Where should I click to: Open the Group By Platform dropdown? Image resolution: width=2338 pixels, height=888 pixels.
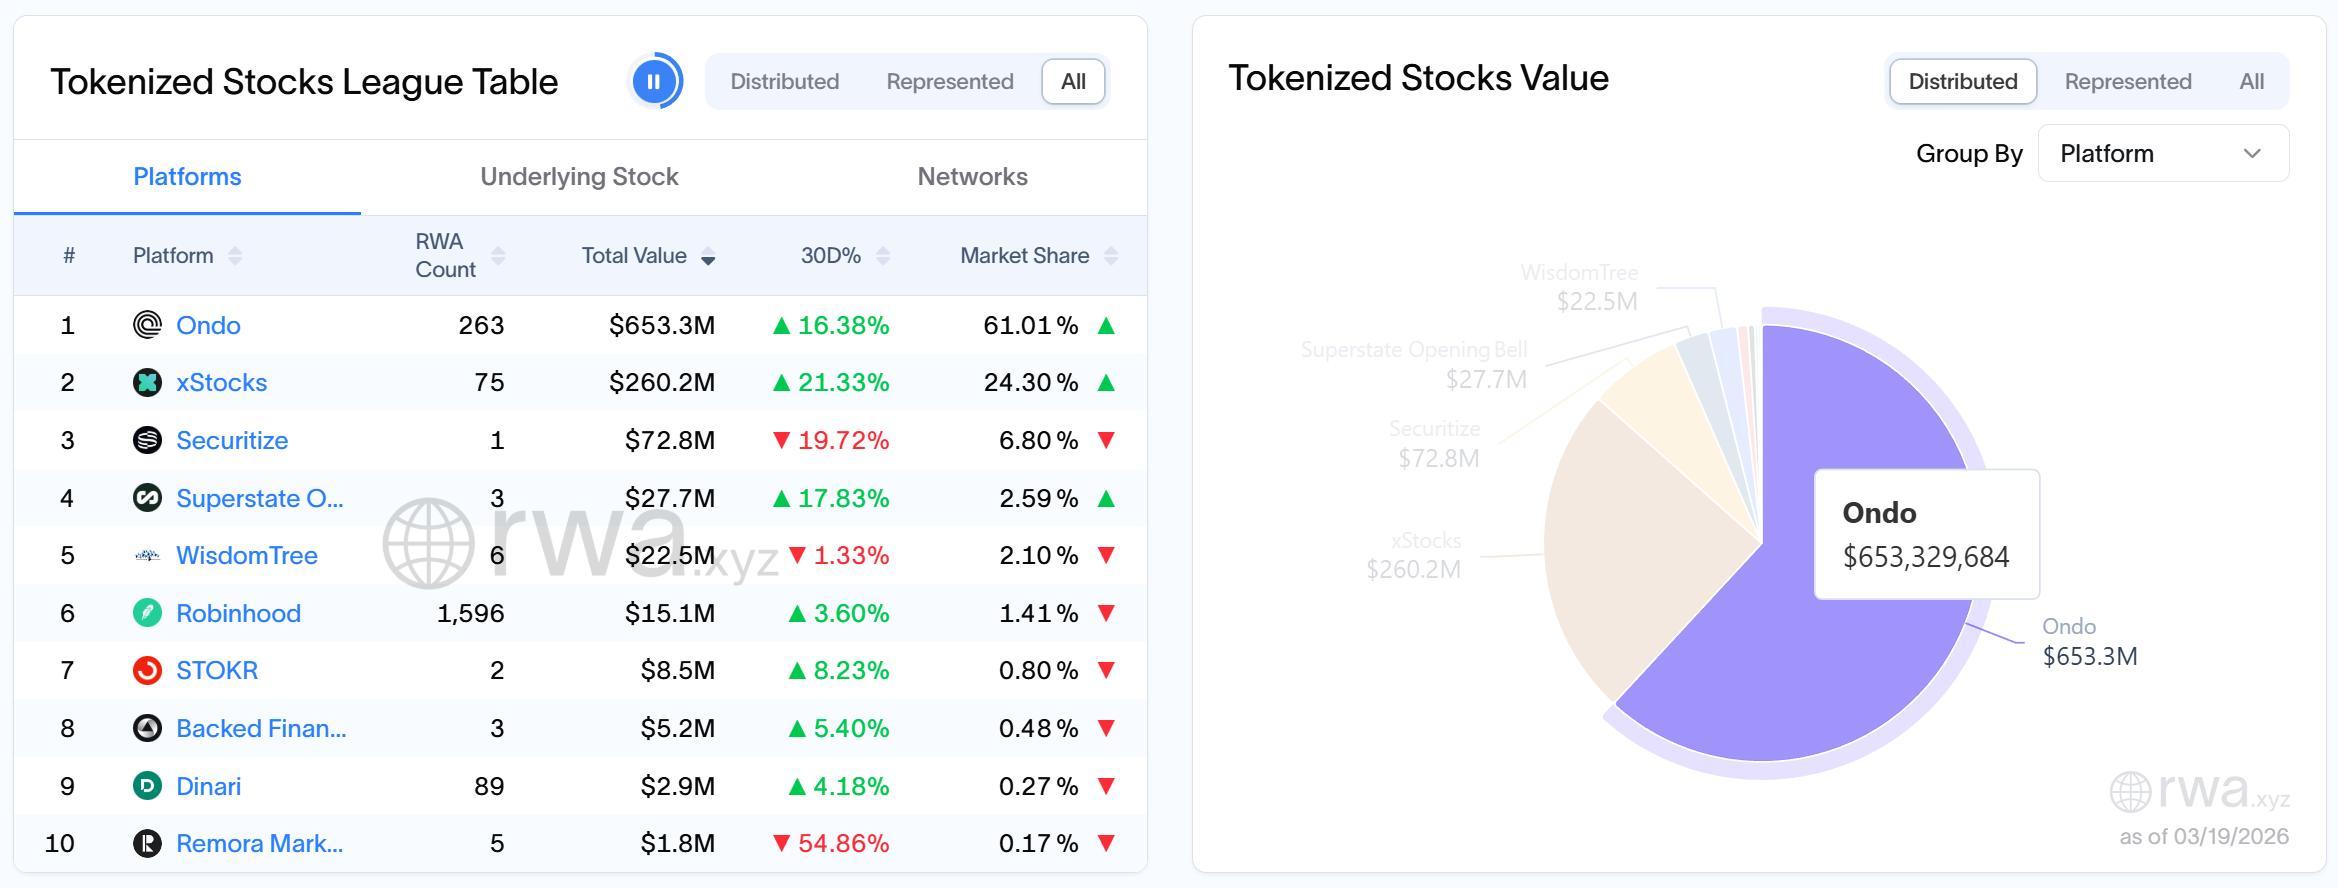pos(2162,154)
